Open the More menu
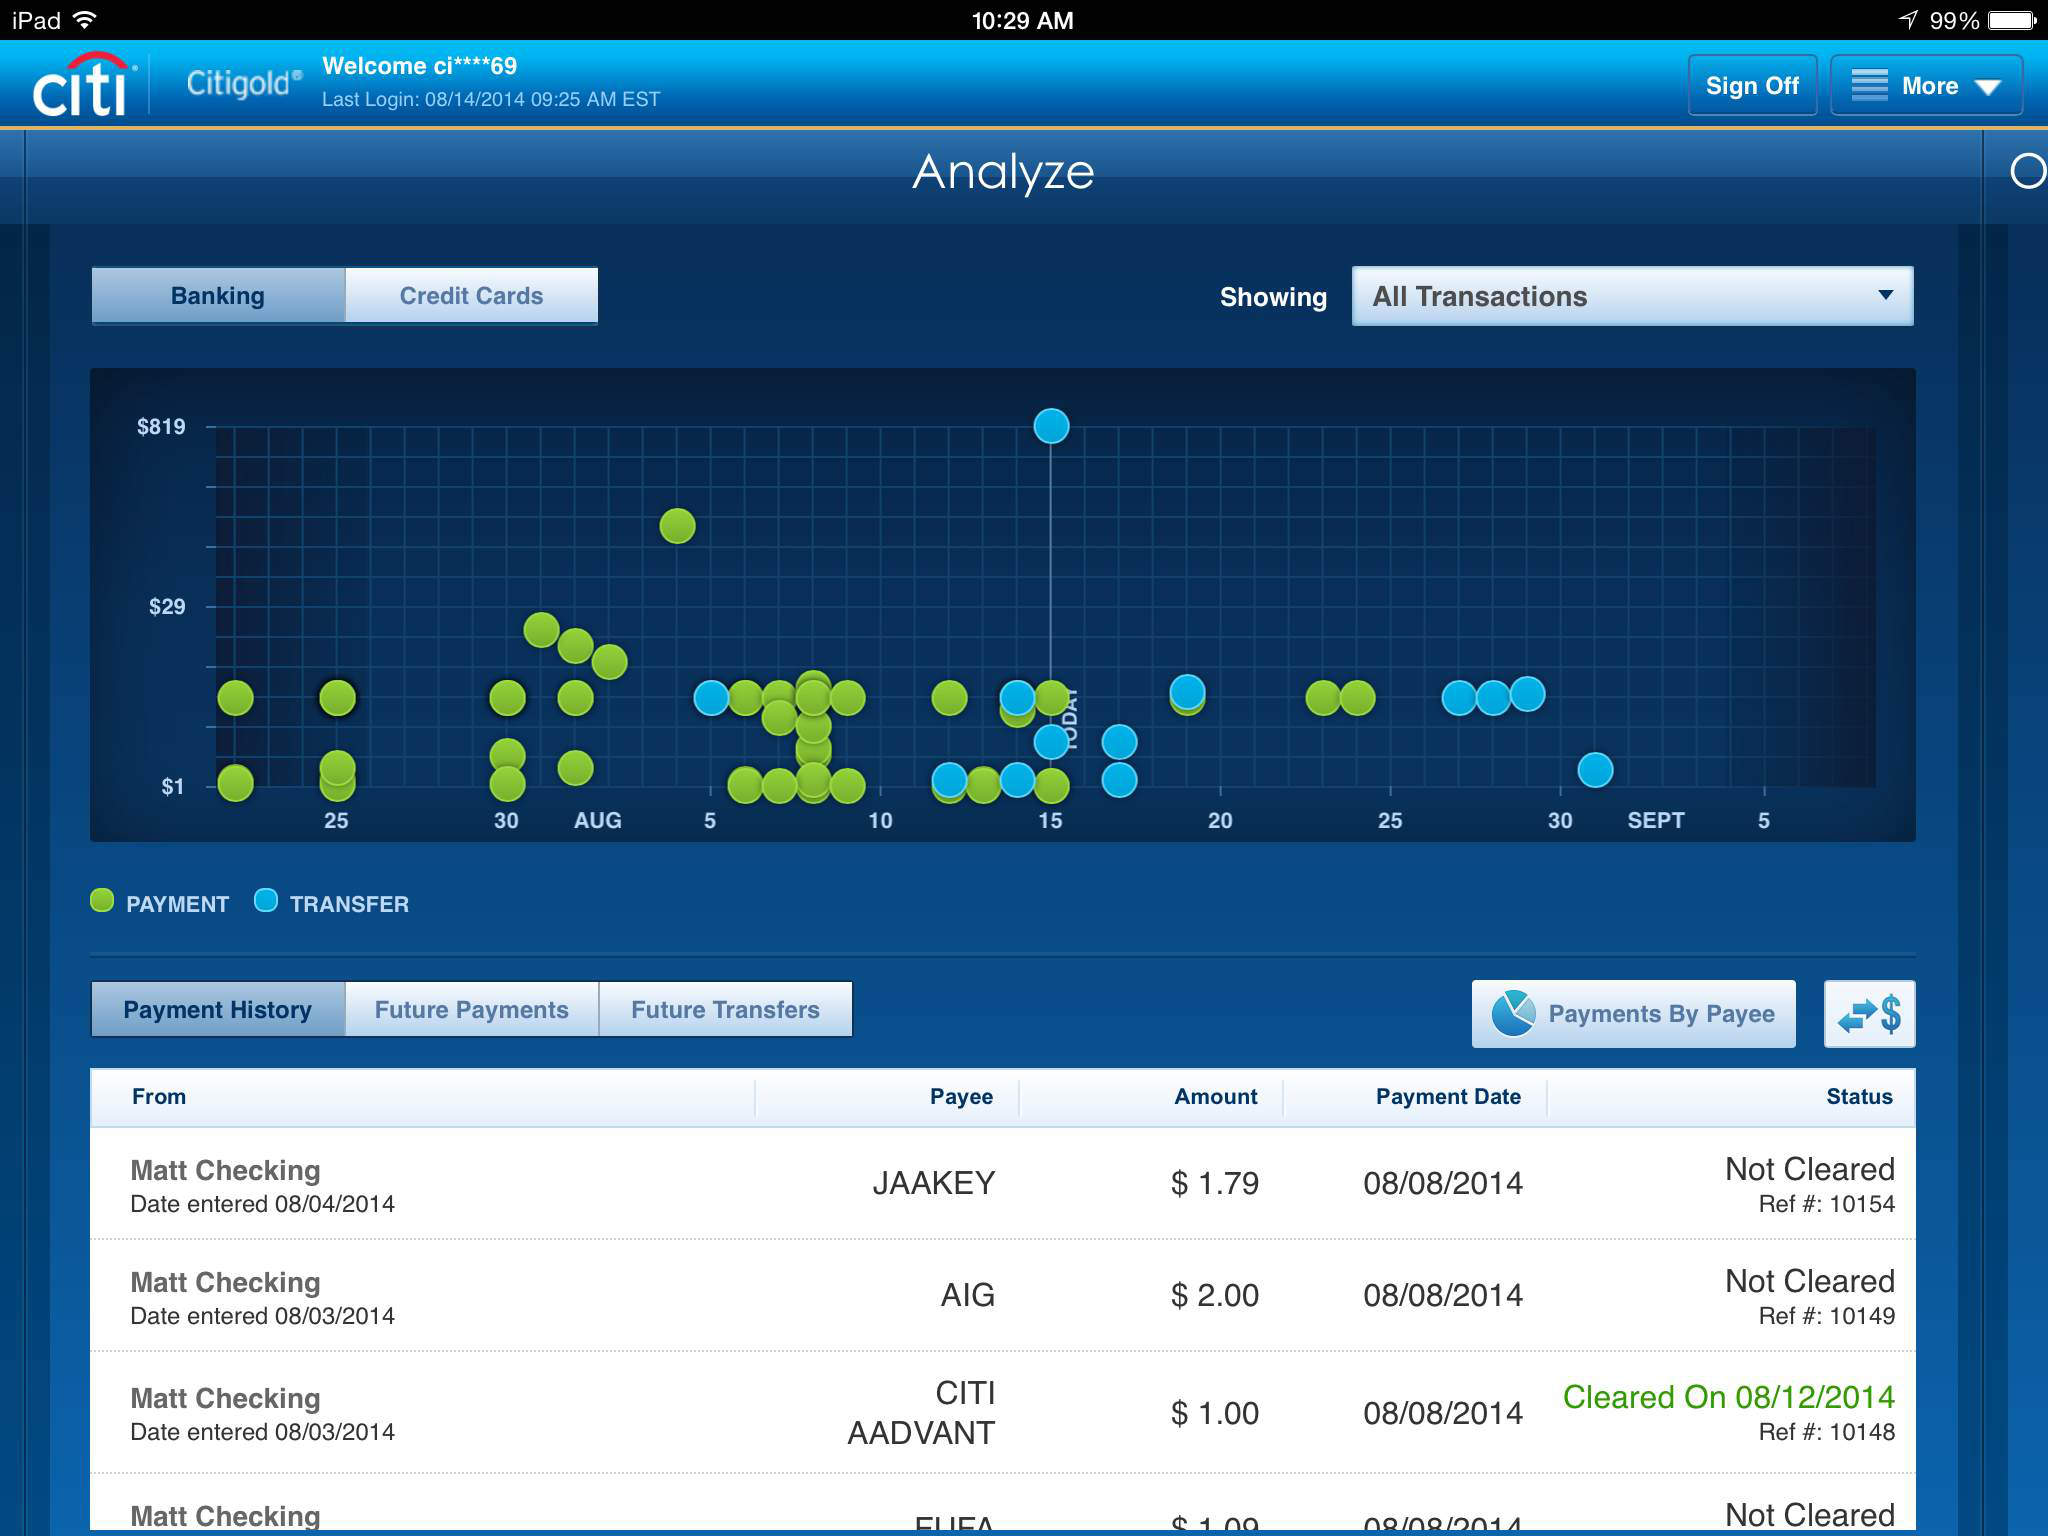The image size is (2048, 1536). pyautogui.click(x=1926, y=86)
